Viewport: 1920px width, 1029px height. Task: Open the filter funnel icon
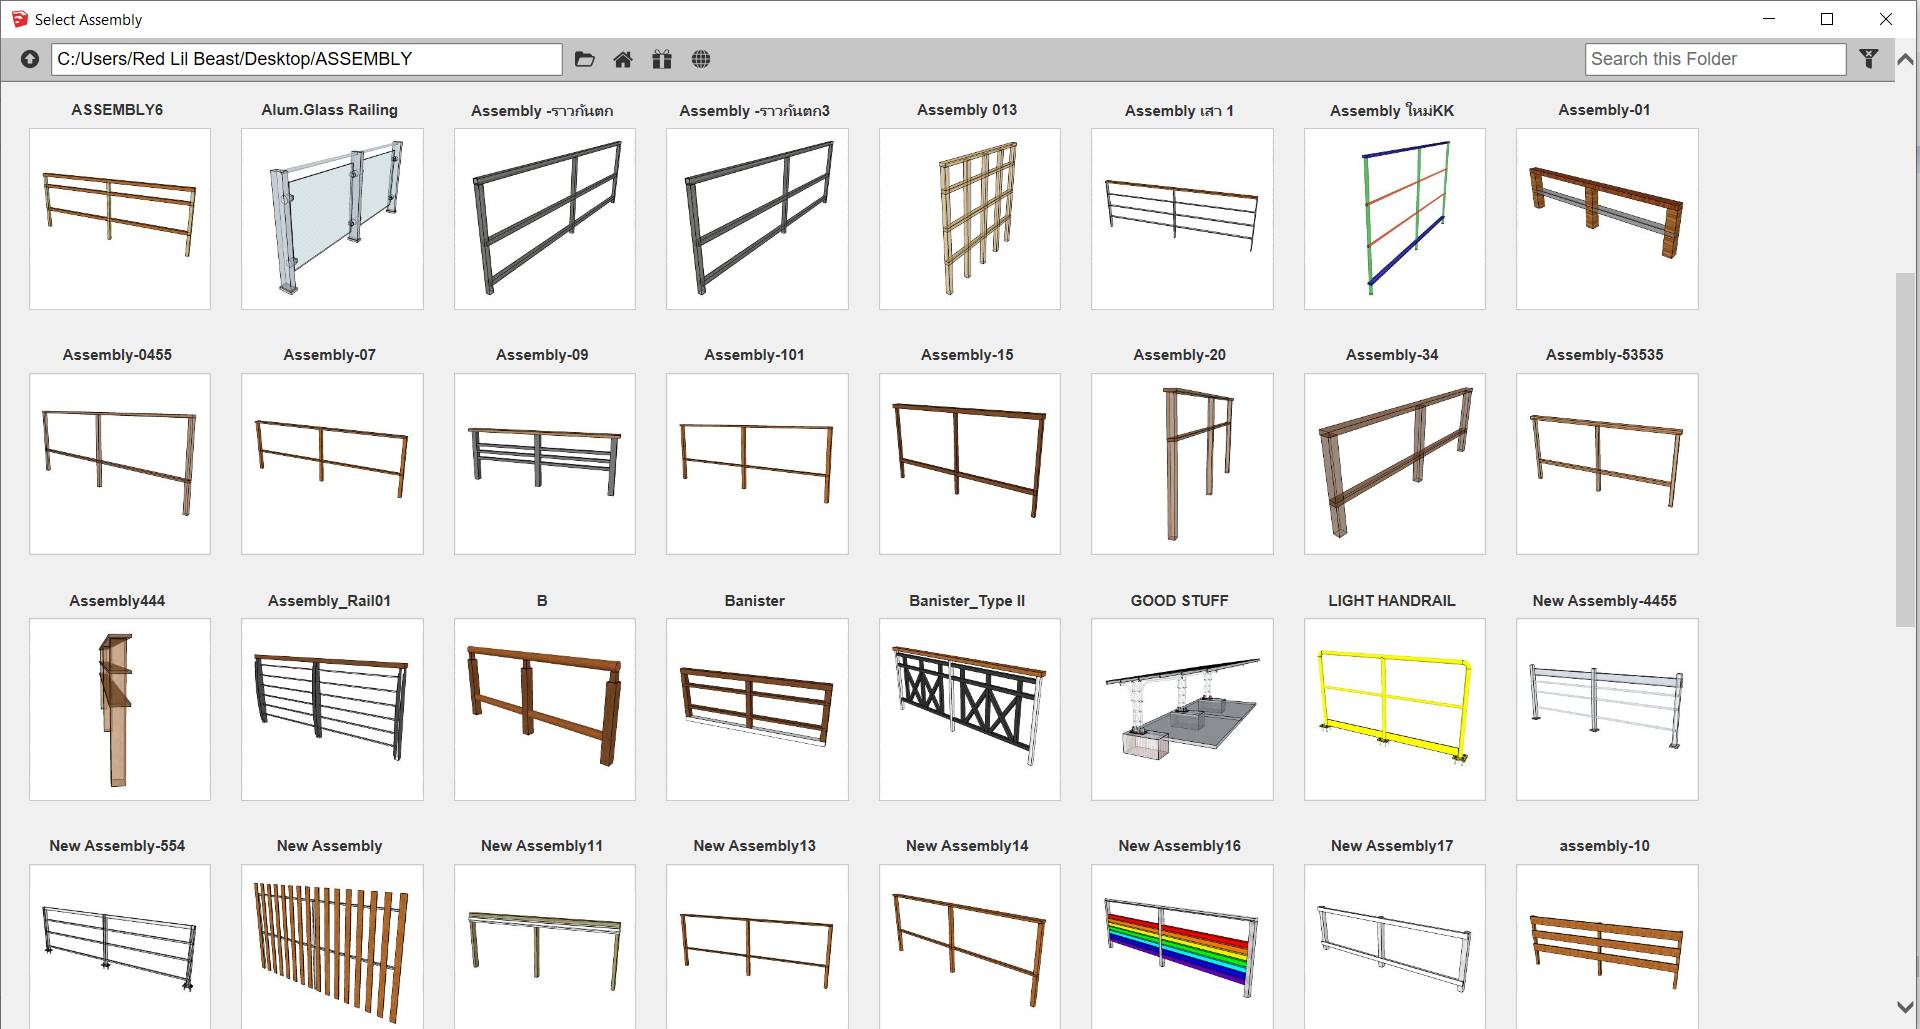coord(1868,59)
